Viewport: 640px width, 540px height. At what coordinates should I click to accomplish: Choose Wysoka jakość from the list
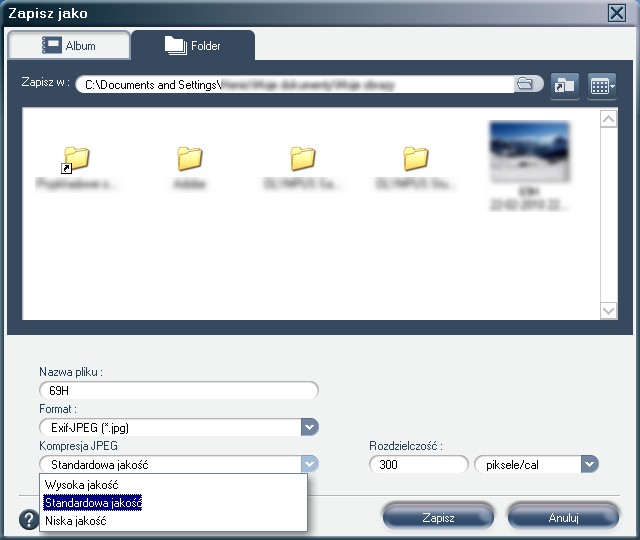click(x=82, y=485)
